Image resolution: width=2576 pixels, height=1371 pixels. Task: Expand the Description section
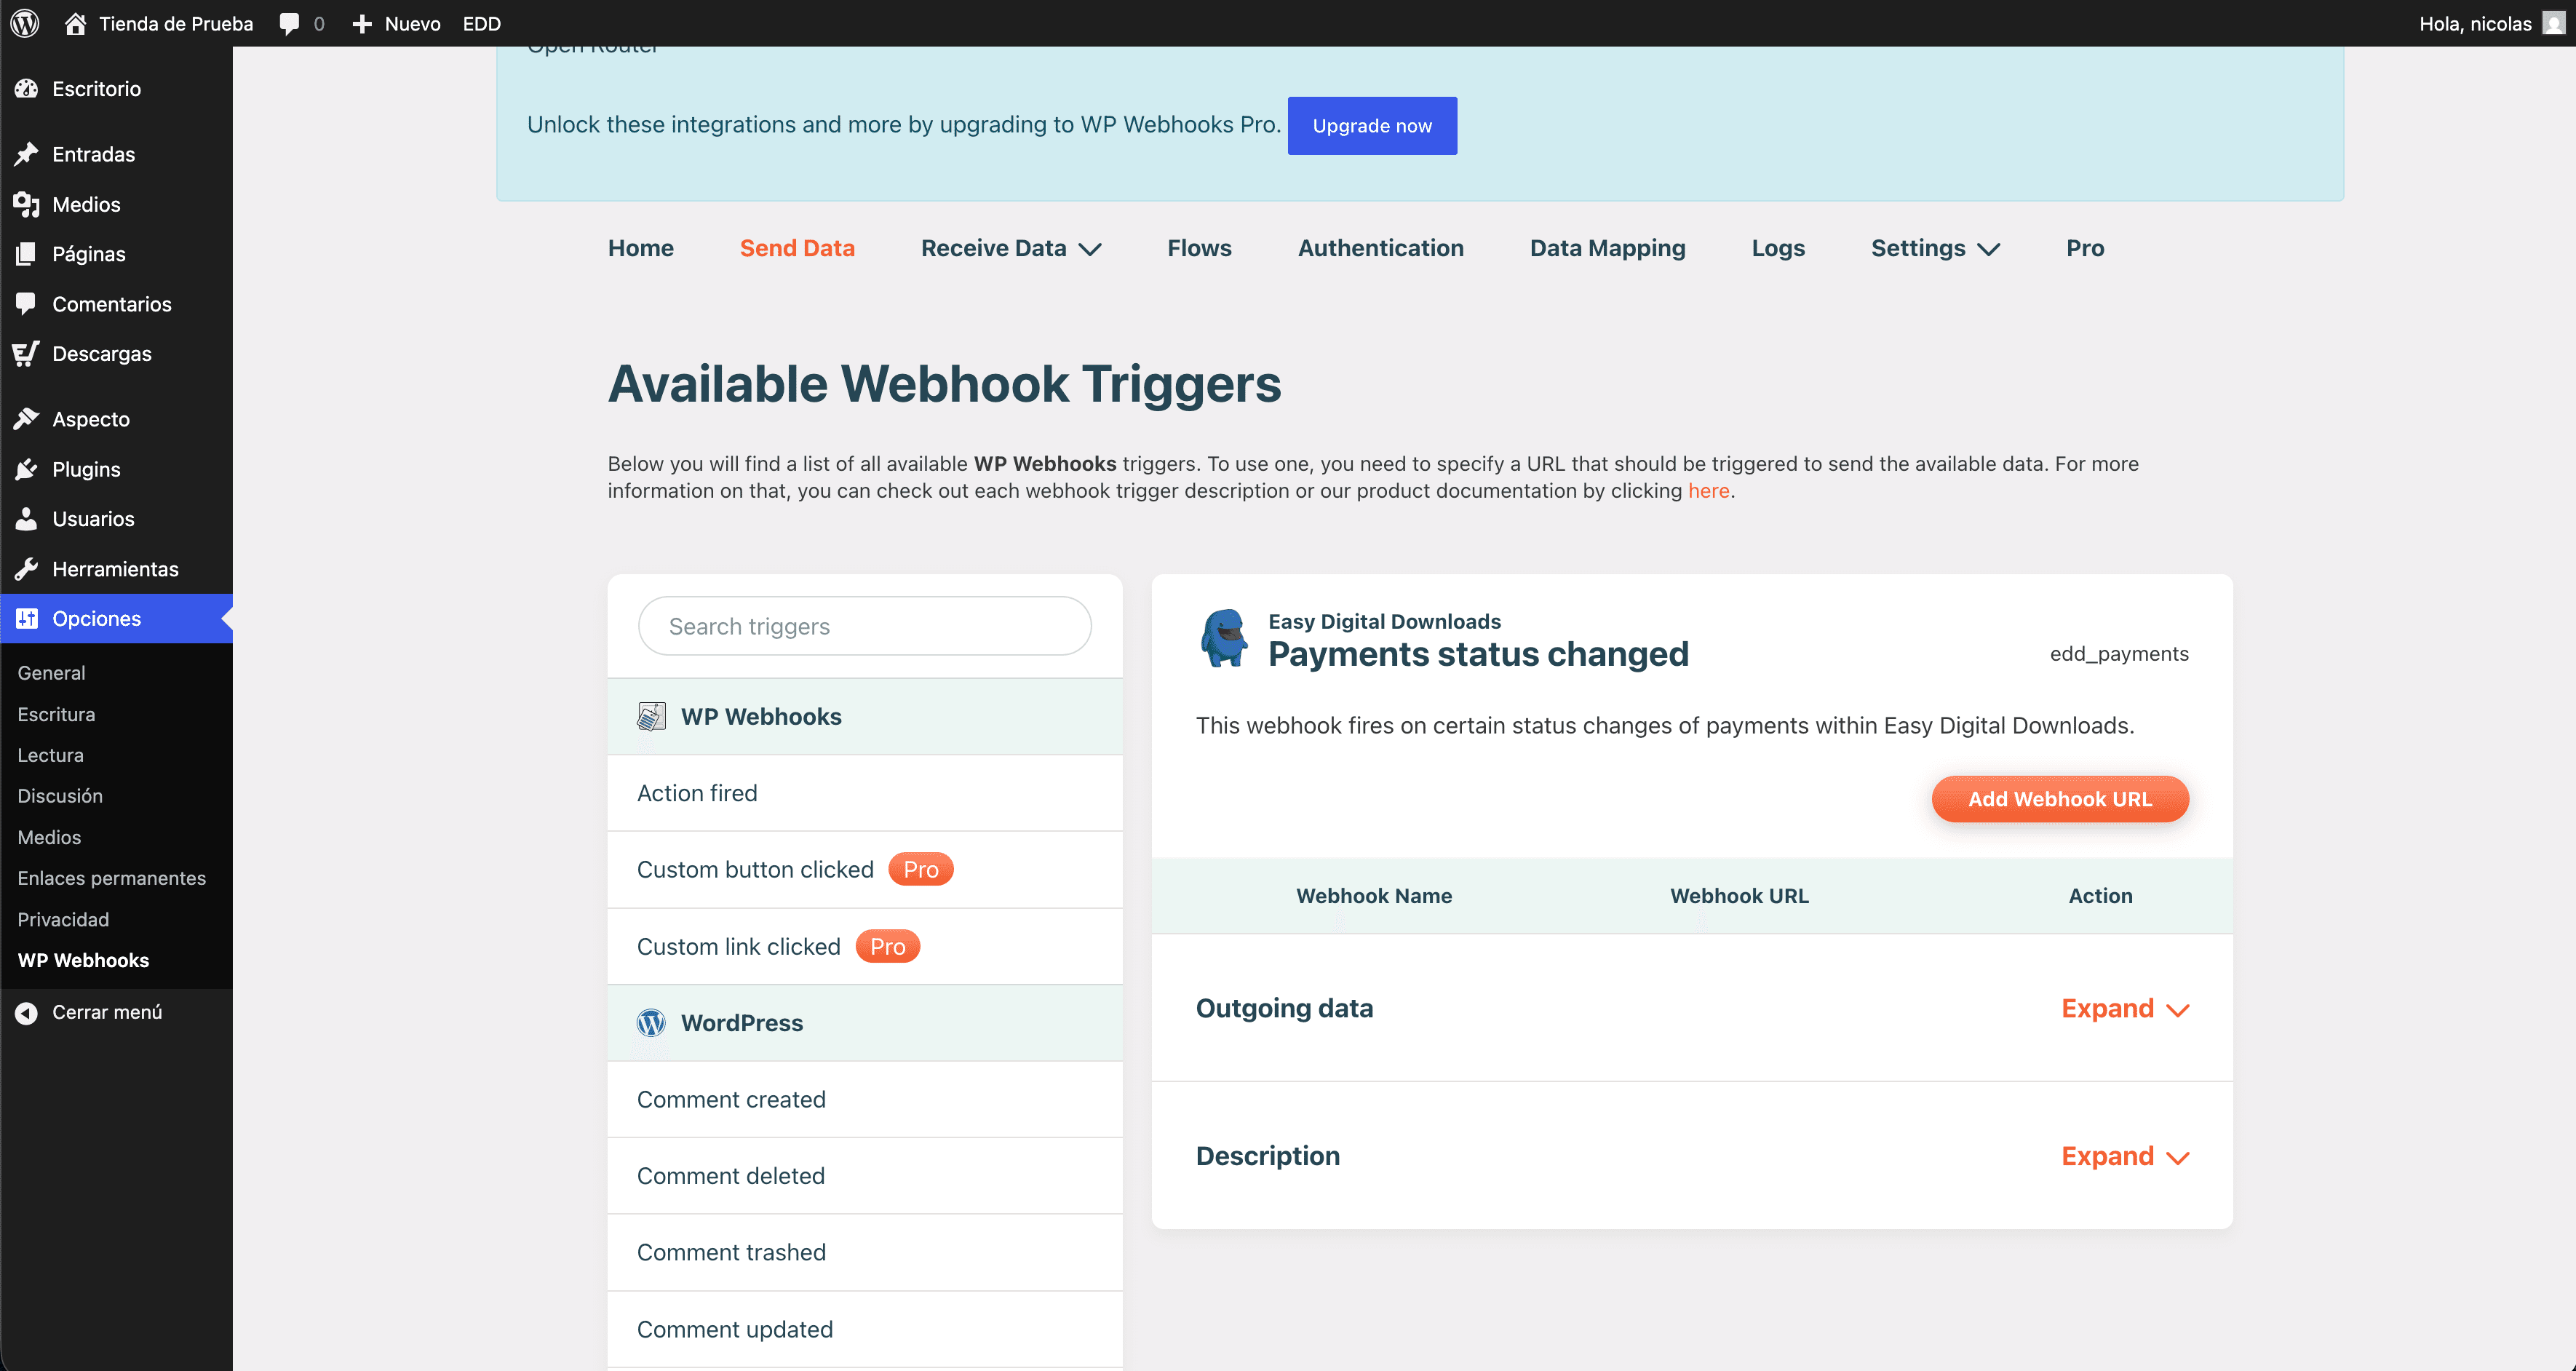click(2124, 1157)
